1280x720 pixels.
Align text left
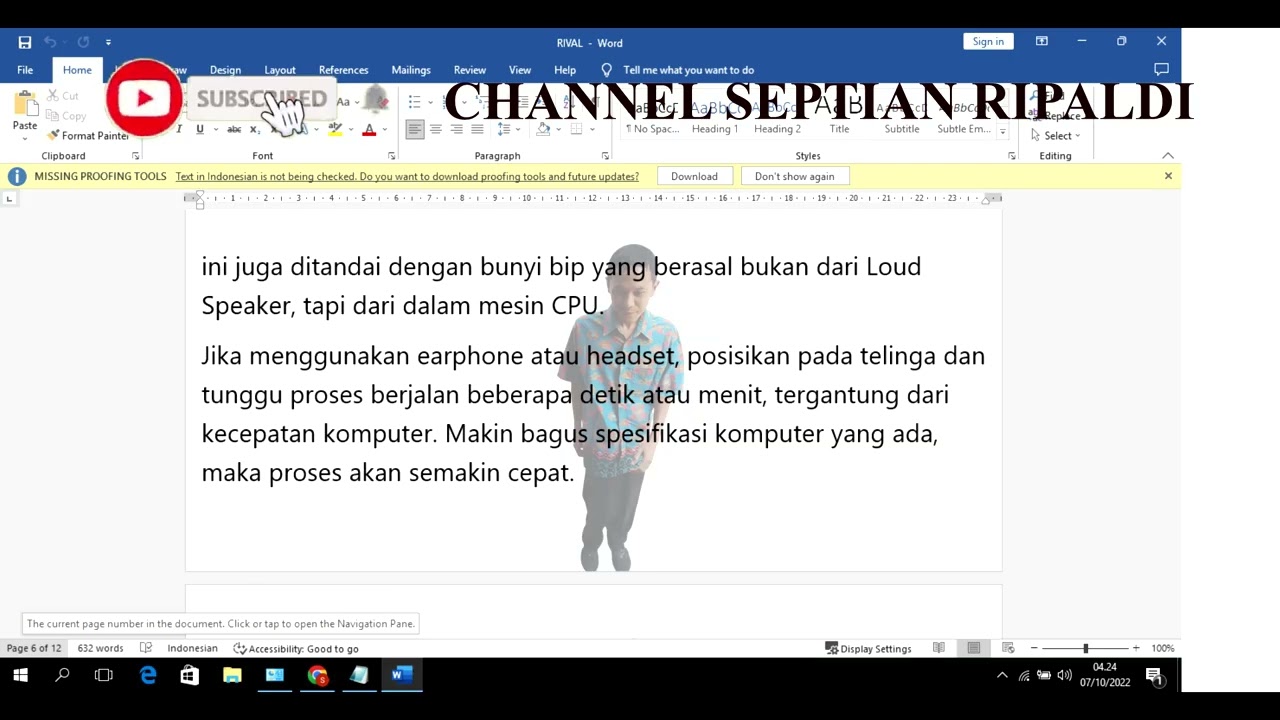[x=414, y=129]
